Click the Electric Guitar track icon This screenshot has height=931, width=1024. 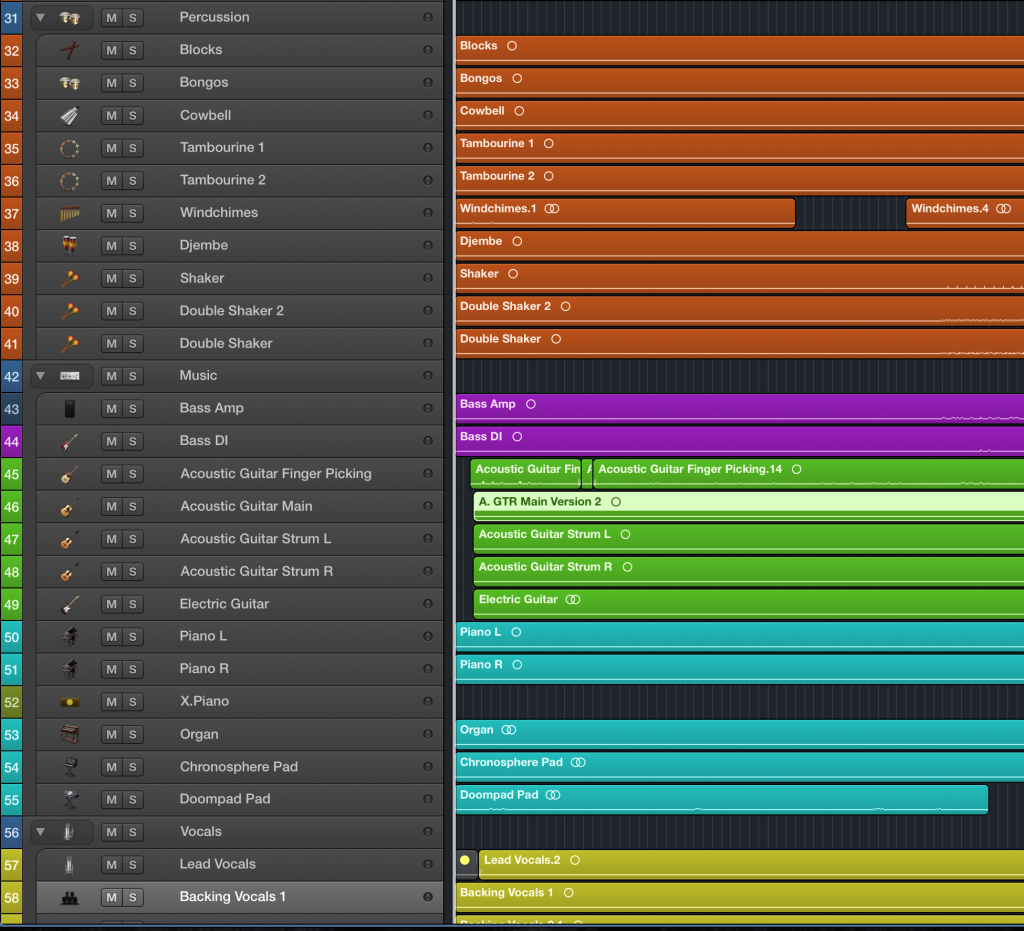[70, 605]
